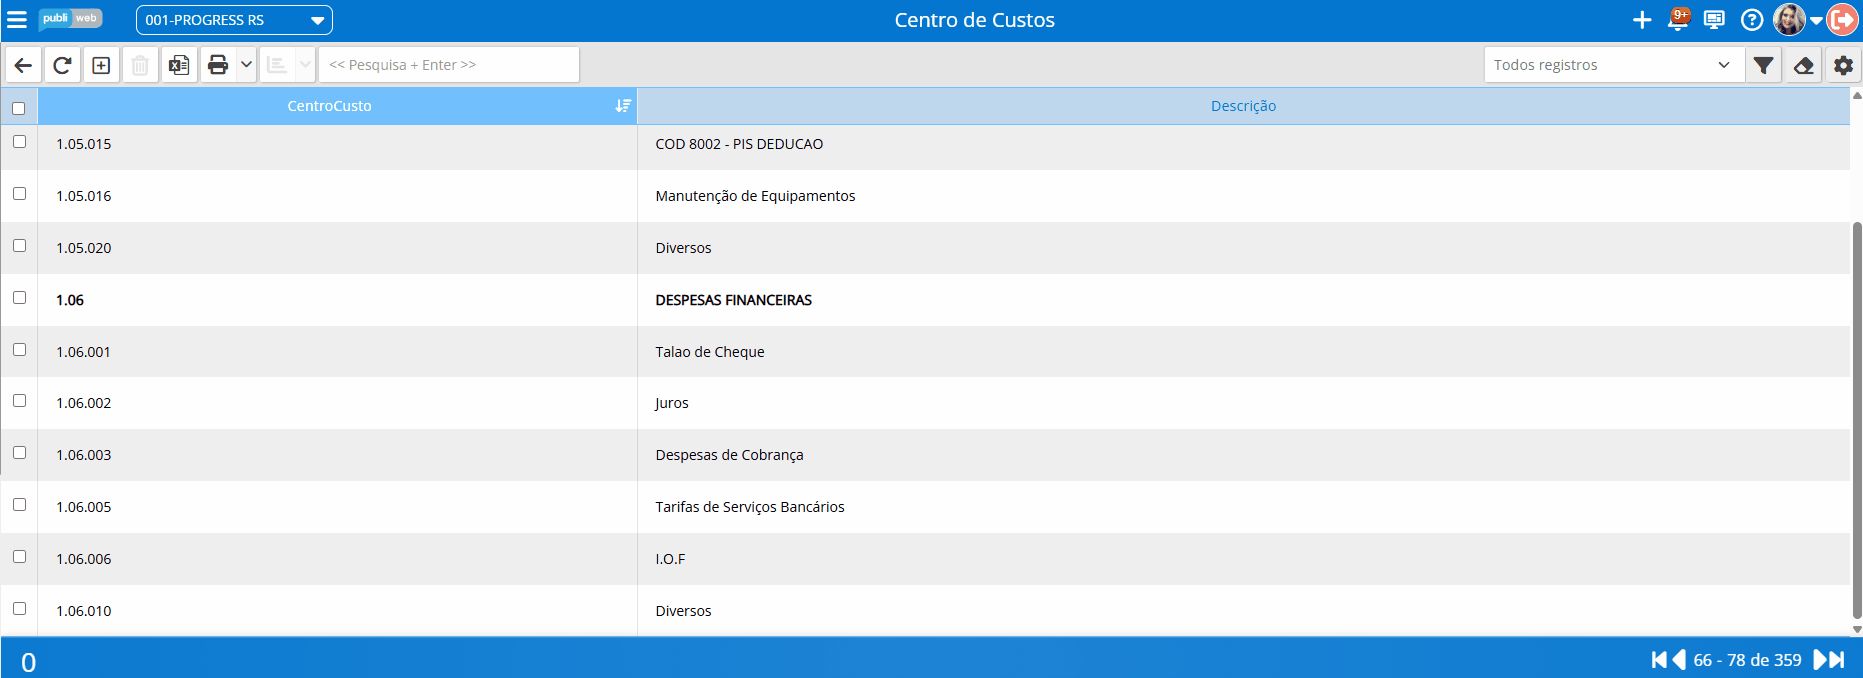
Task: Select COD 8002 - PIS DEDUCAO description
Action: pos(739,144)
